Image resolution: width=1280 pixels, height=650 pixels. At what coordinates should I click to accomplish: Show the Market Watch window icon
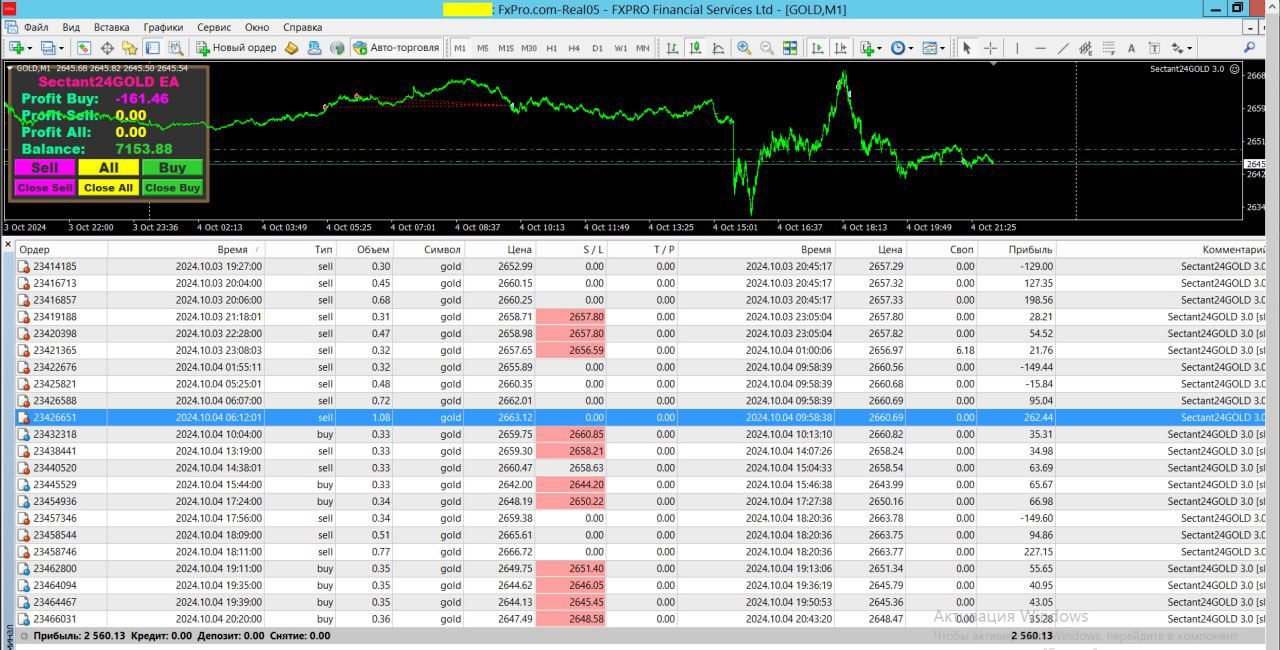(84, 48)
